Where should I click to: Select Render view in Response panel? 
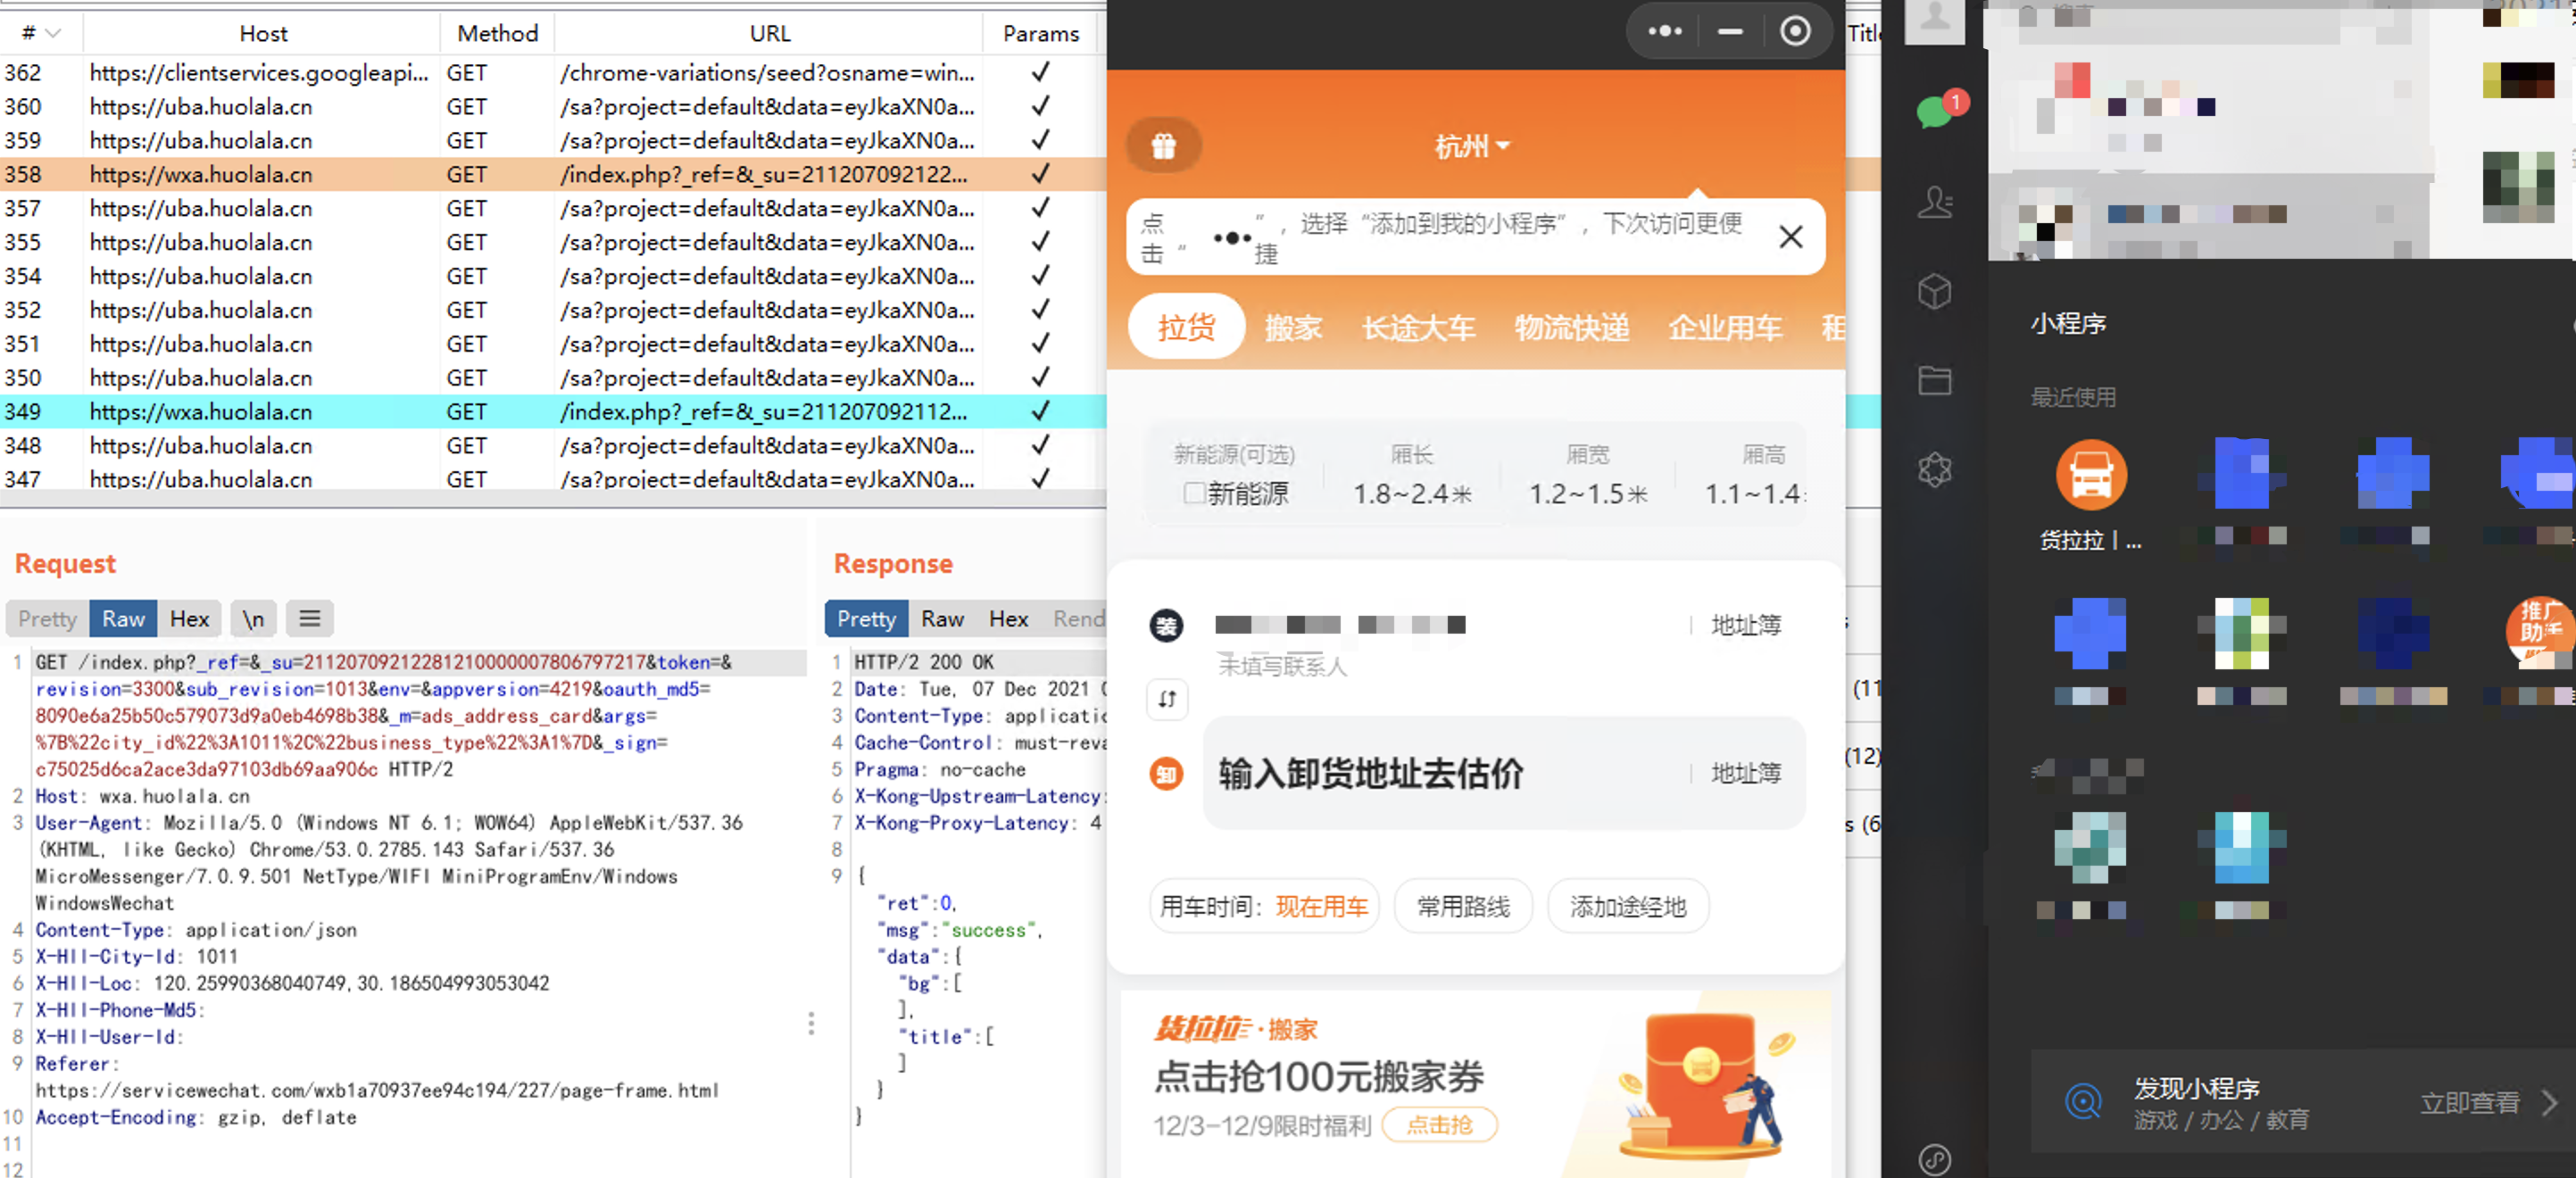tap(1077, 619)
